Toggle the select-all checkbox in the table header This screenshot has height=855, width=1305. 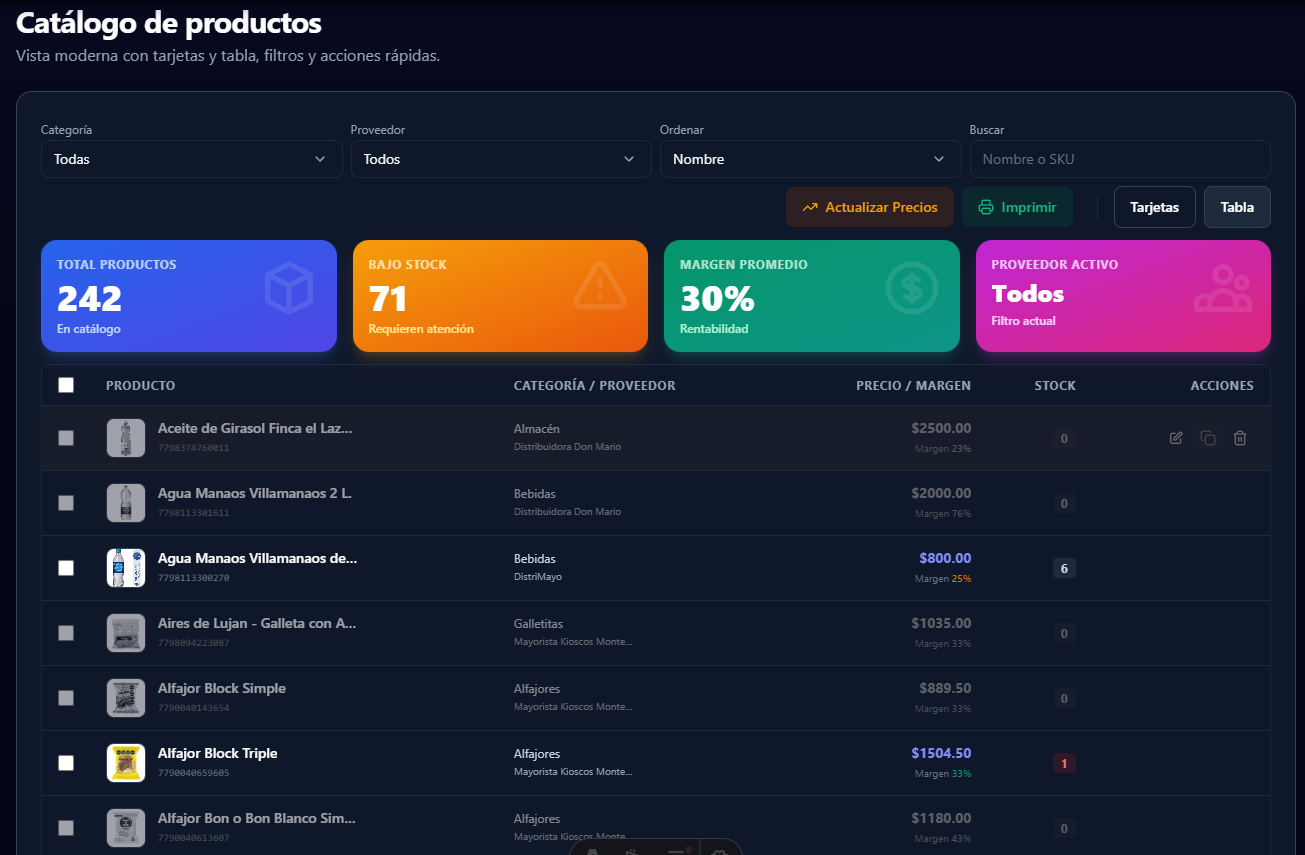(x=66, y=385)
